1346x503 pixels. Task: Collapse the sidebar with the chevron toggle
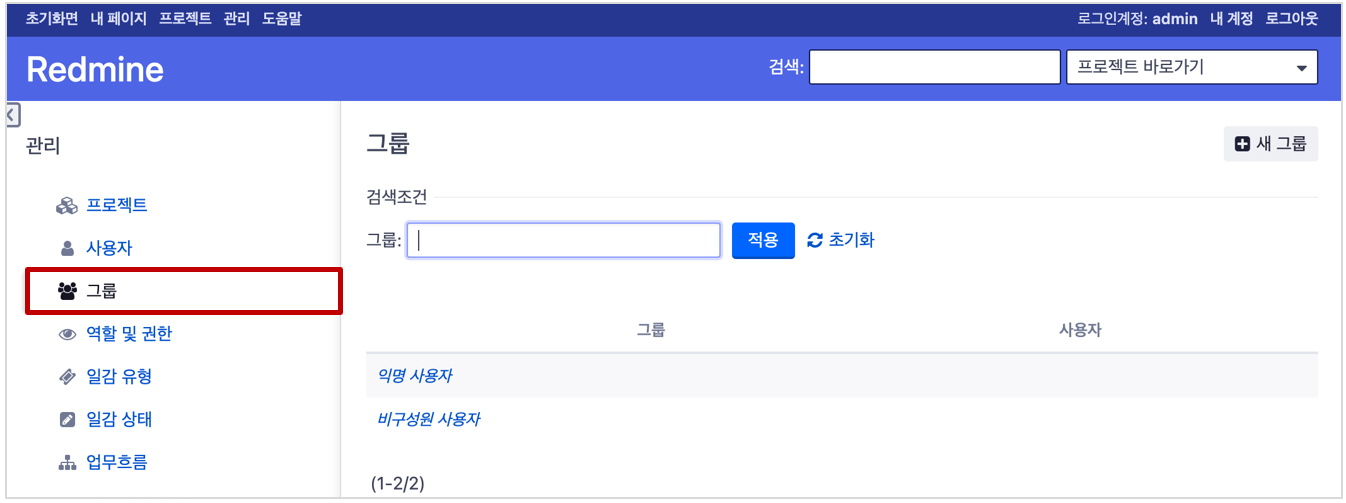[x=12, y=115]
